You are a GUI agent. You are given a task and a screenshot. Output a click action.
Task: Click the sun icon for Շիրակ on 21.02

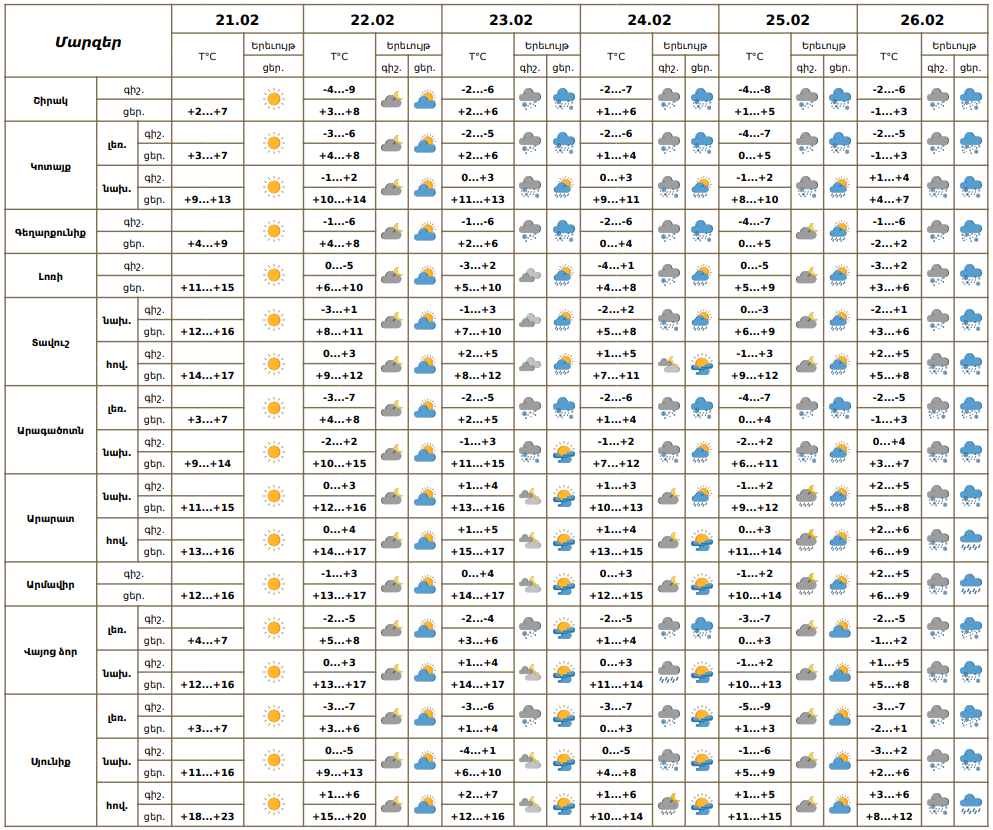[x=273, y=100]
